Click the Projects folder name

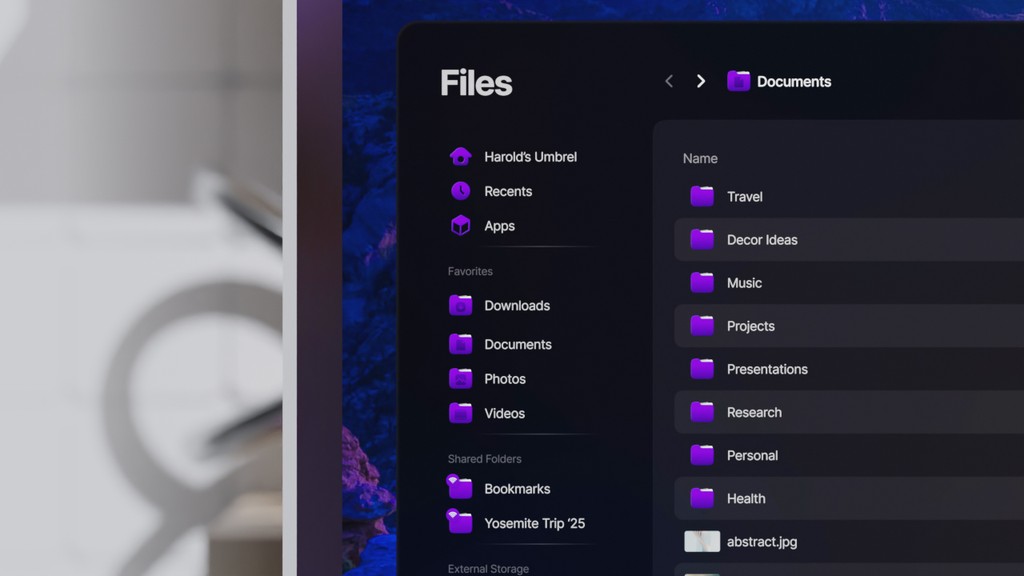pyautogui.click(x=750, y=326)
